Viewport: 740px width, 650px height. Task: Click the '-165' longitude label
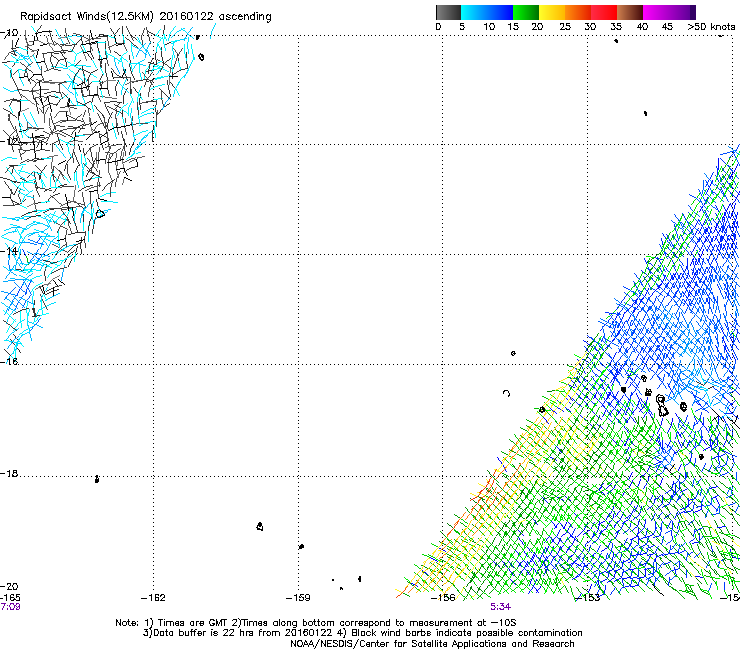[x=10, y=598]
